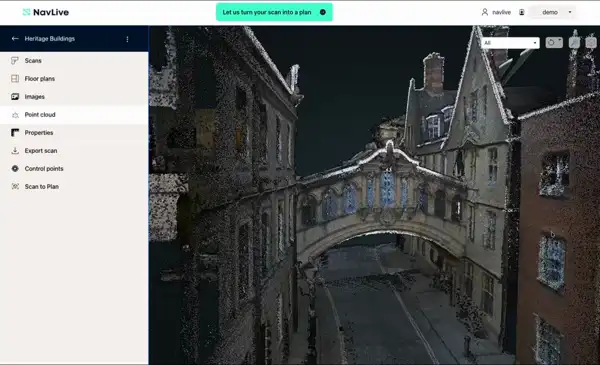Expand the demo account dropdown

pyautogui.click(x=554, y=12)
